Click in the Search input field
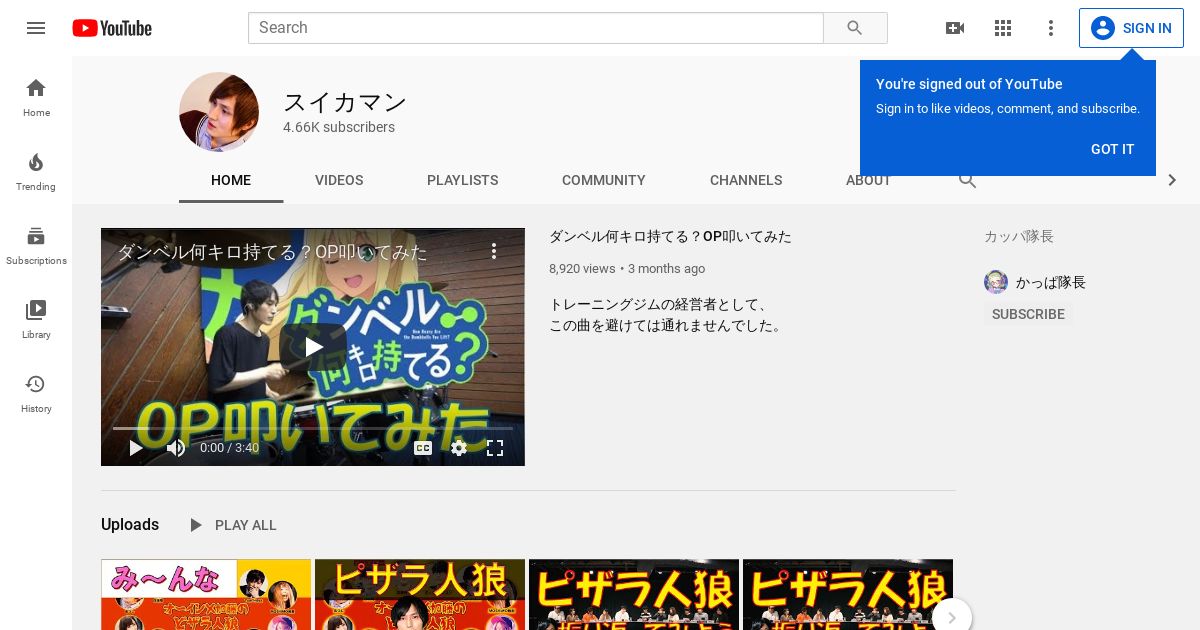This screenshot has height=630, width=1200. click(x=536, y=28)
